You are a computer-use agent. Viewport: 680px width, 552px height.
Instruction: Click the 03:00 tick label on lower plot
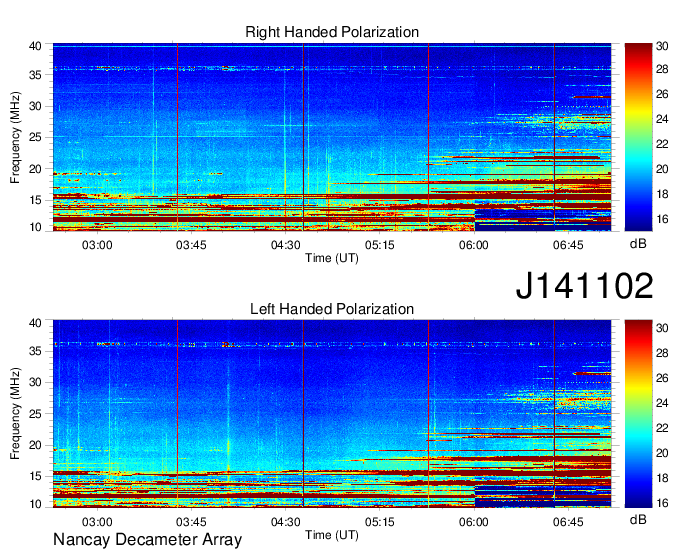pos(97,522)
